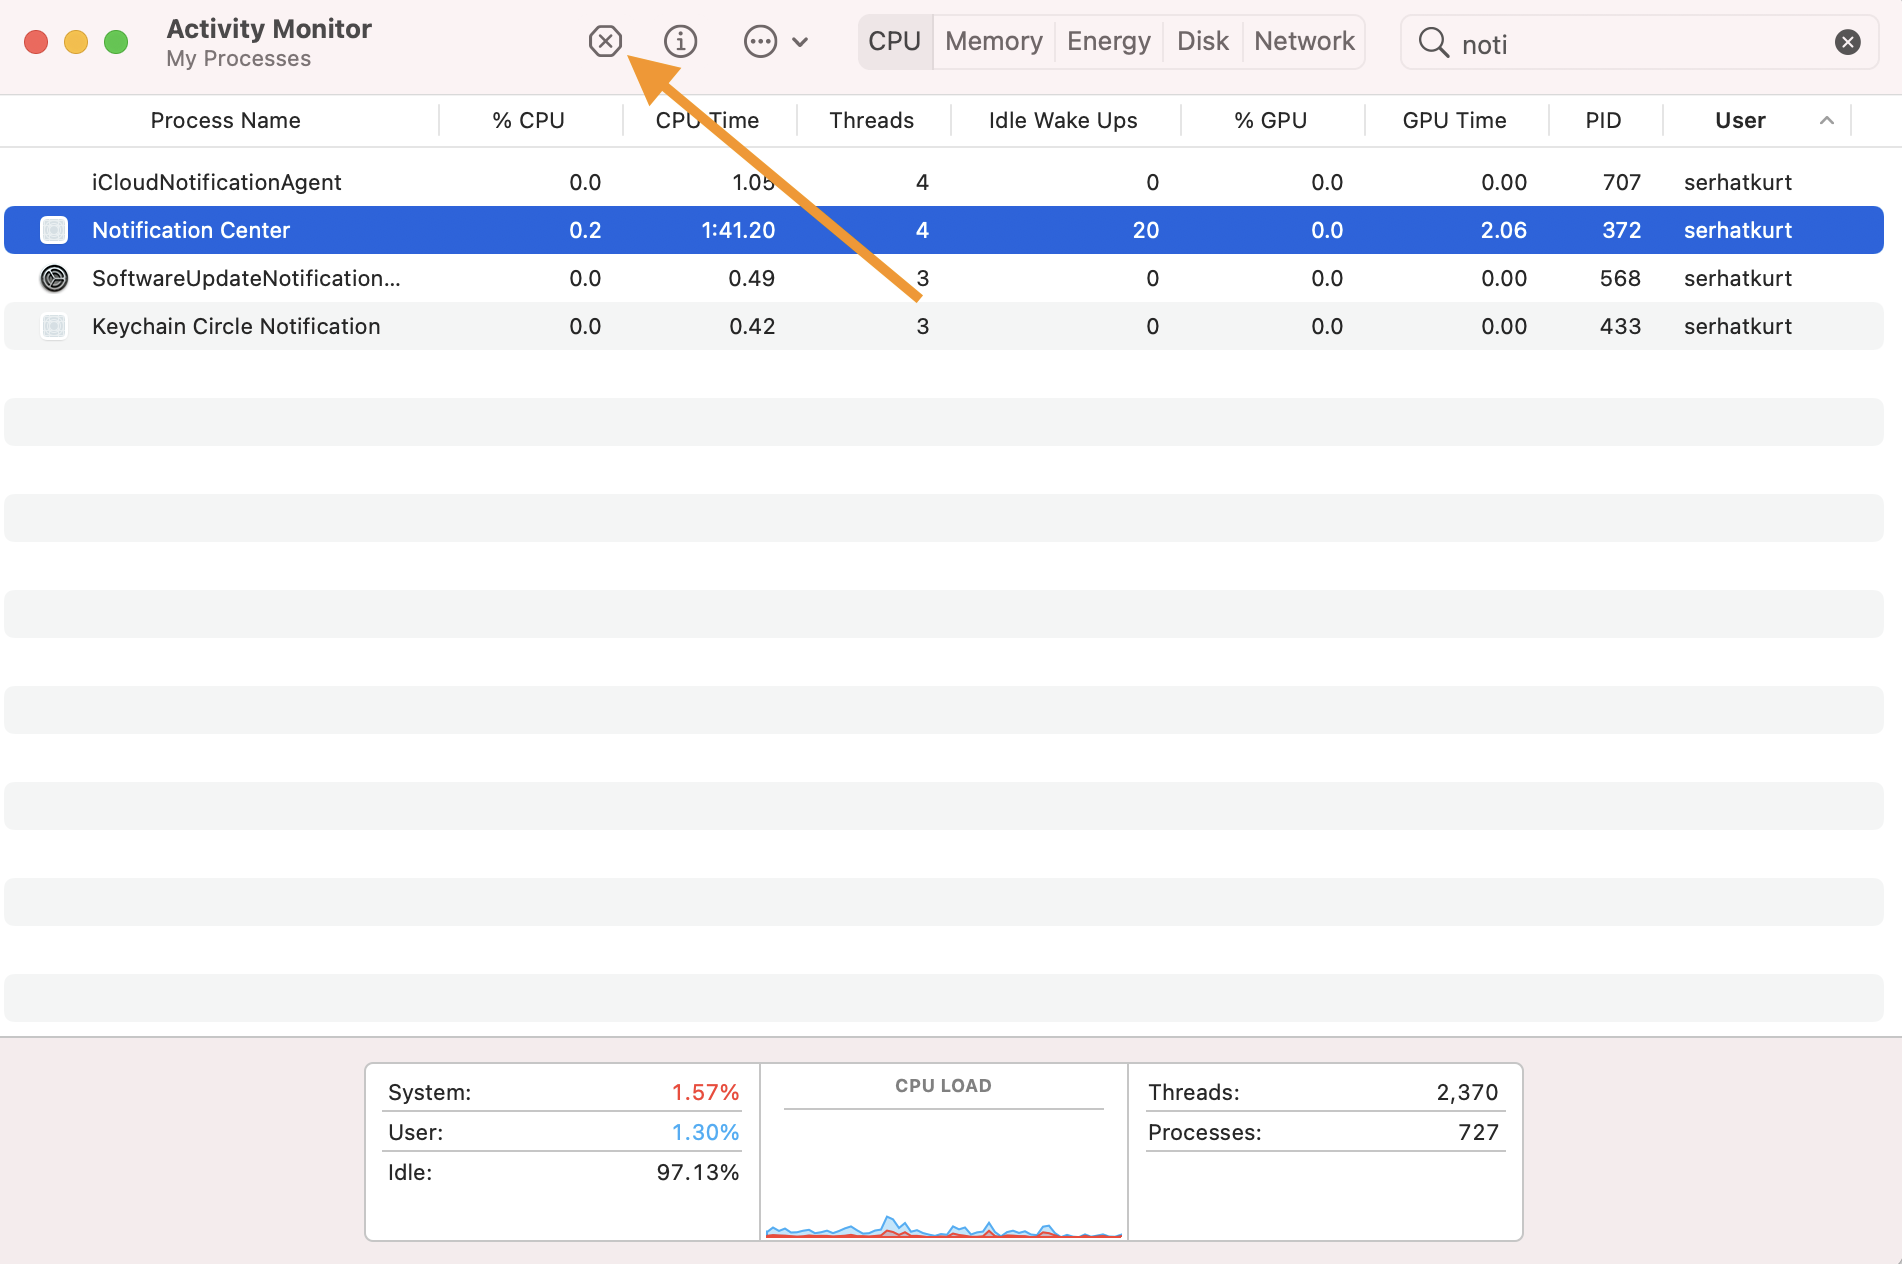Click the search field containing 'noti'
Screen dimensions: 1902x1264
[x=1640, y=43]
